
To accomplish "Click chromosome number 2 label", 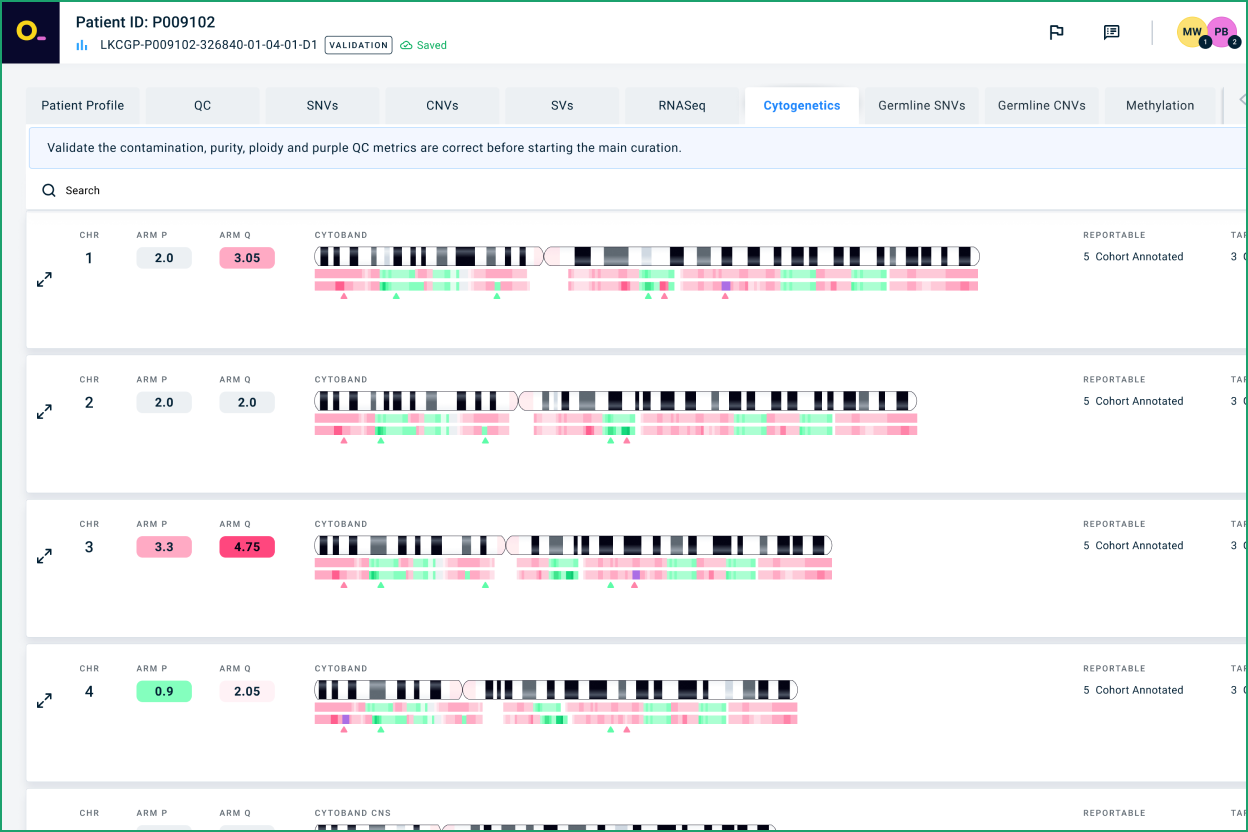I will click(89, 402).
